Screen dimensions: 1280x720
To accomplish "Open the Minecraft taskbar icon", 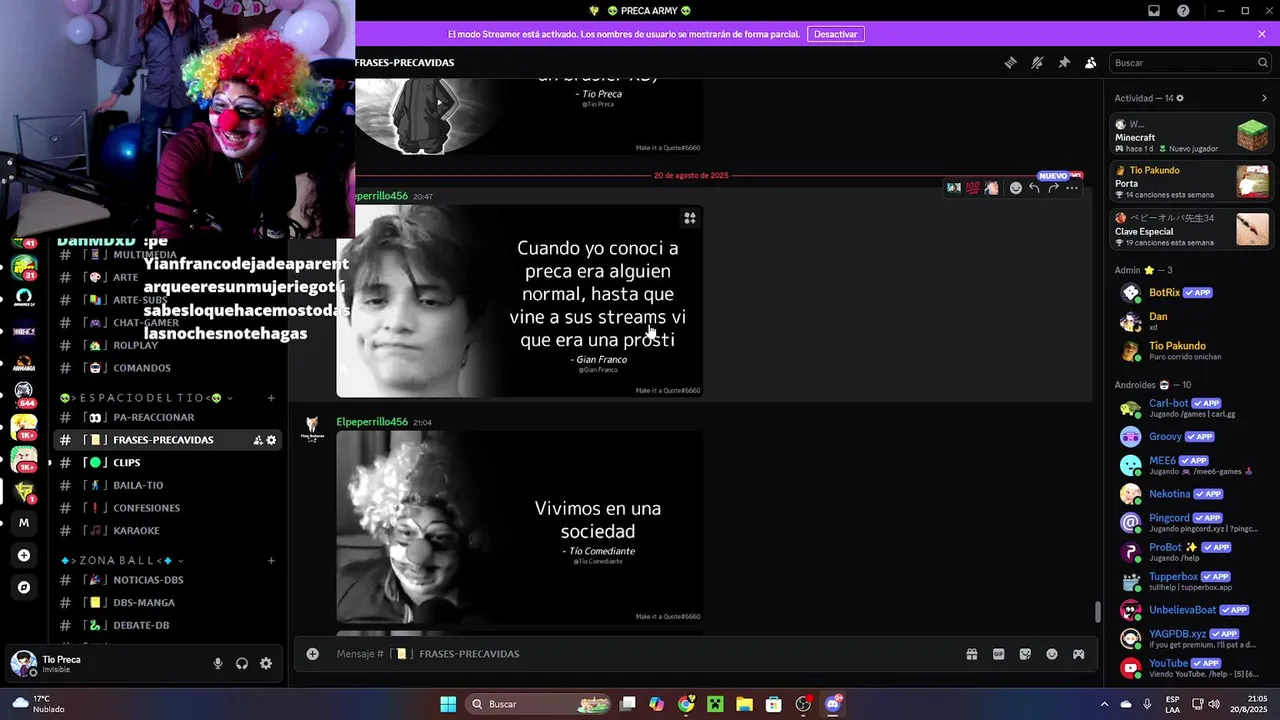I will point(715,704).
